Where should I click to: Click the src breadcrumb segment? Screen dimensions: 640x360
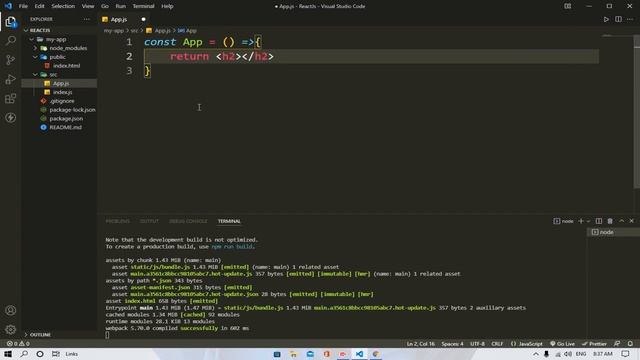point(134,31)
